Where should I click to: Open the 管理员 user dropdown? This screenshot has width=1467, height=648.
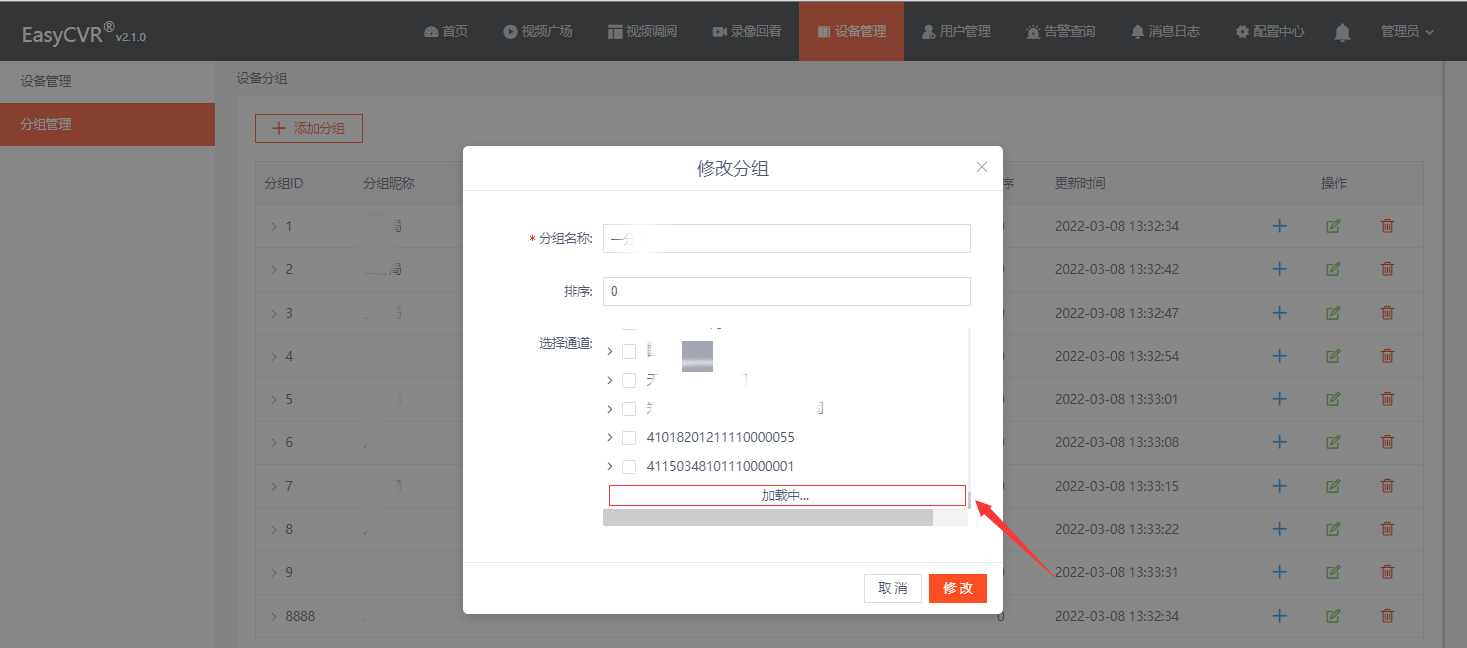(1407, 32)
